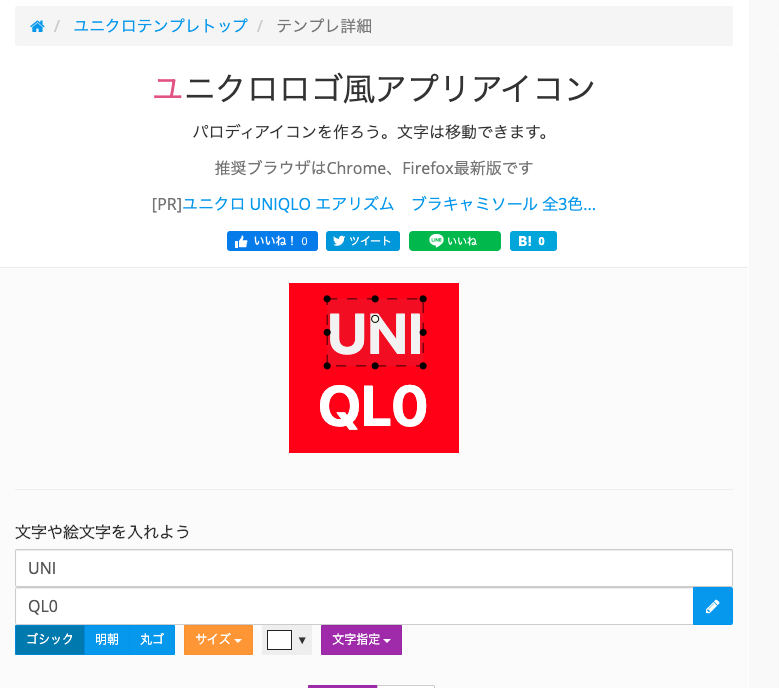Select the 丸ゴ font toggle
Image resolution: width=779 pixels, height=688 pixels.
(x=152, y=640)
